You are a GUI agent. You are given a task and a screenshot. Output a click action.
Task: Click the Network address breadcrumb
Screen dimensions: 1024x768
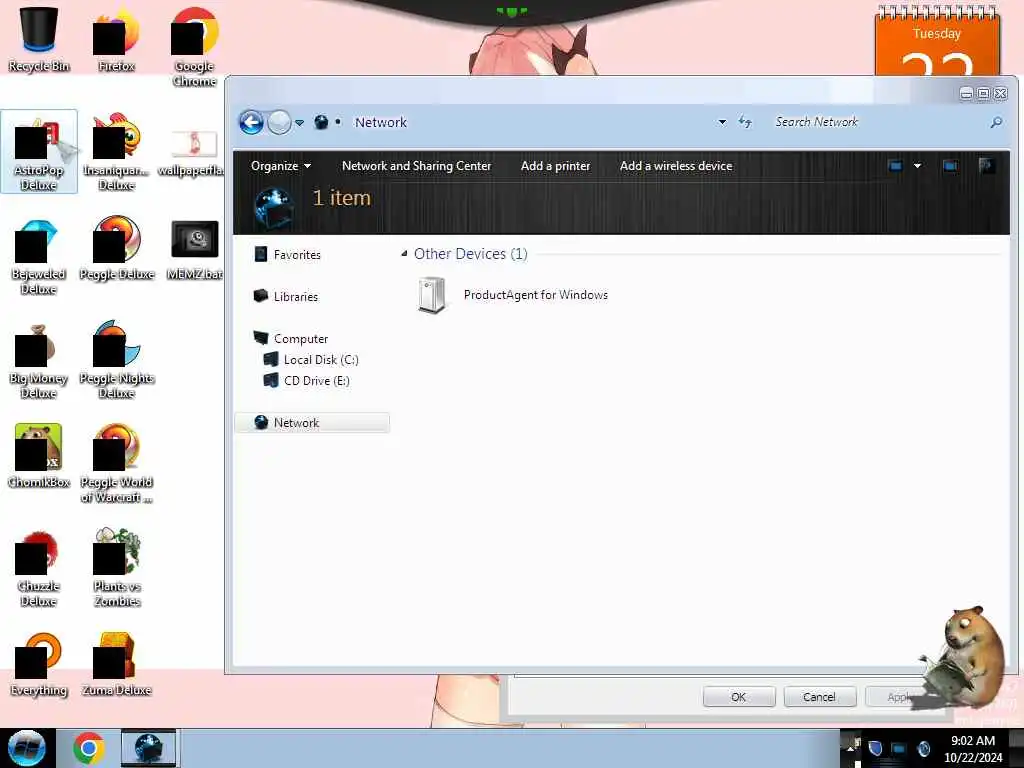(381, 122)
